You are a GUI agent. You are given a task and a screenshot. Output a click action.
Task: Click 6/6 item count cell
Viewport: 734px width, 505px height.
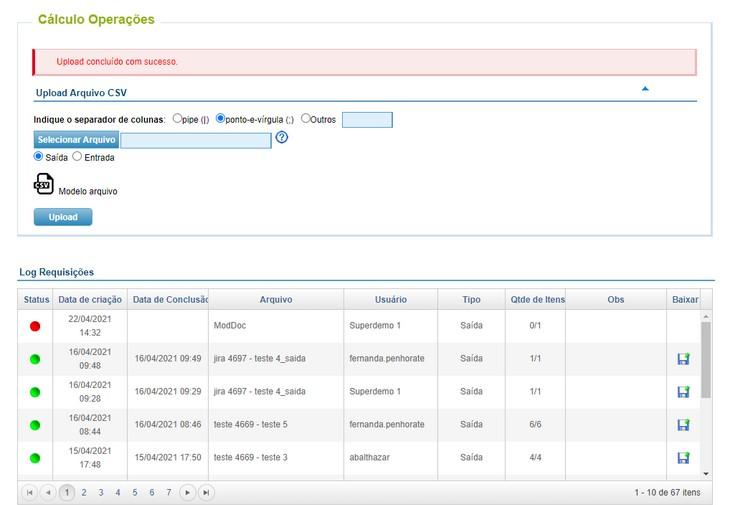[536, 424]
